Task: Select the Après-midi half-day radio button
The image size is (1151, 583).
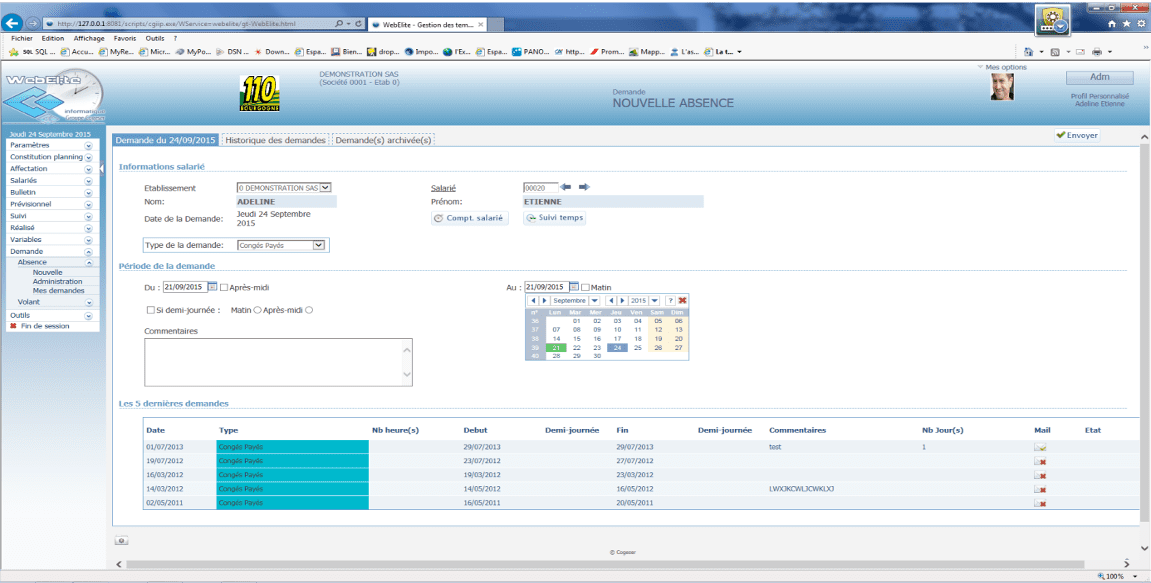Action: (x=309, y=311)
